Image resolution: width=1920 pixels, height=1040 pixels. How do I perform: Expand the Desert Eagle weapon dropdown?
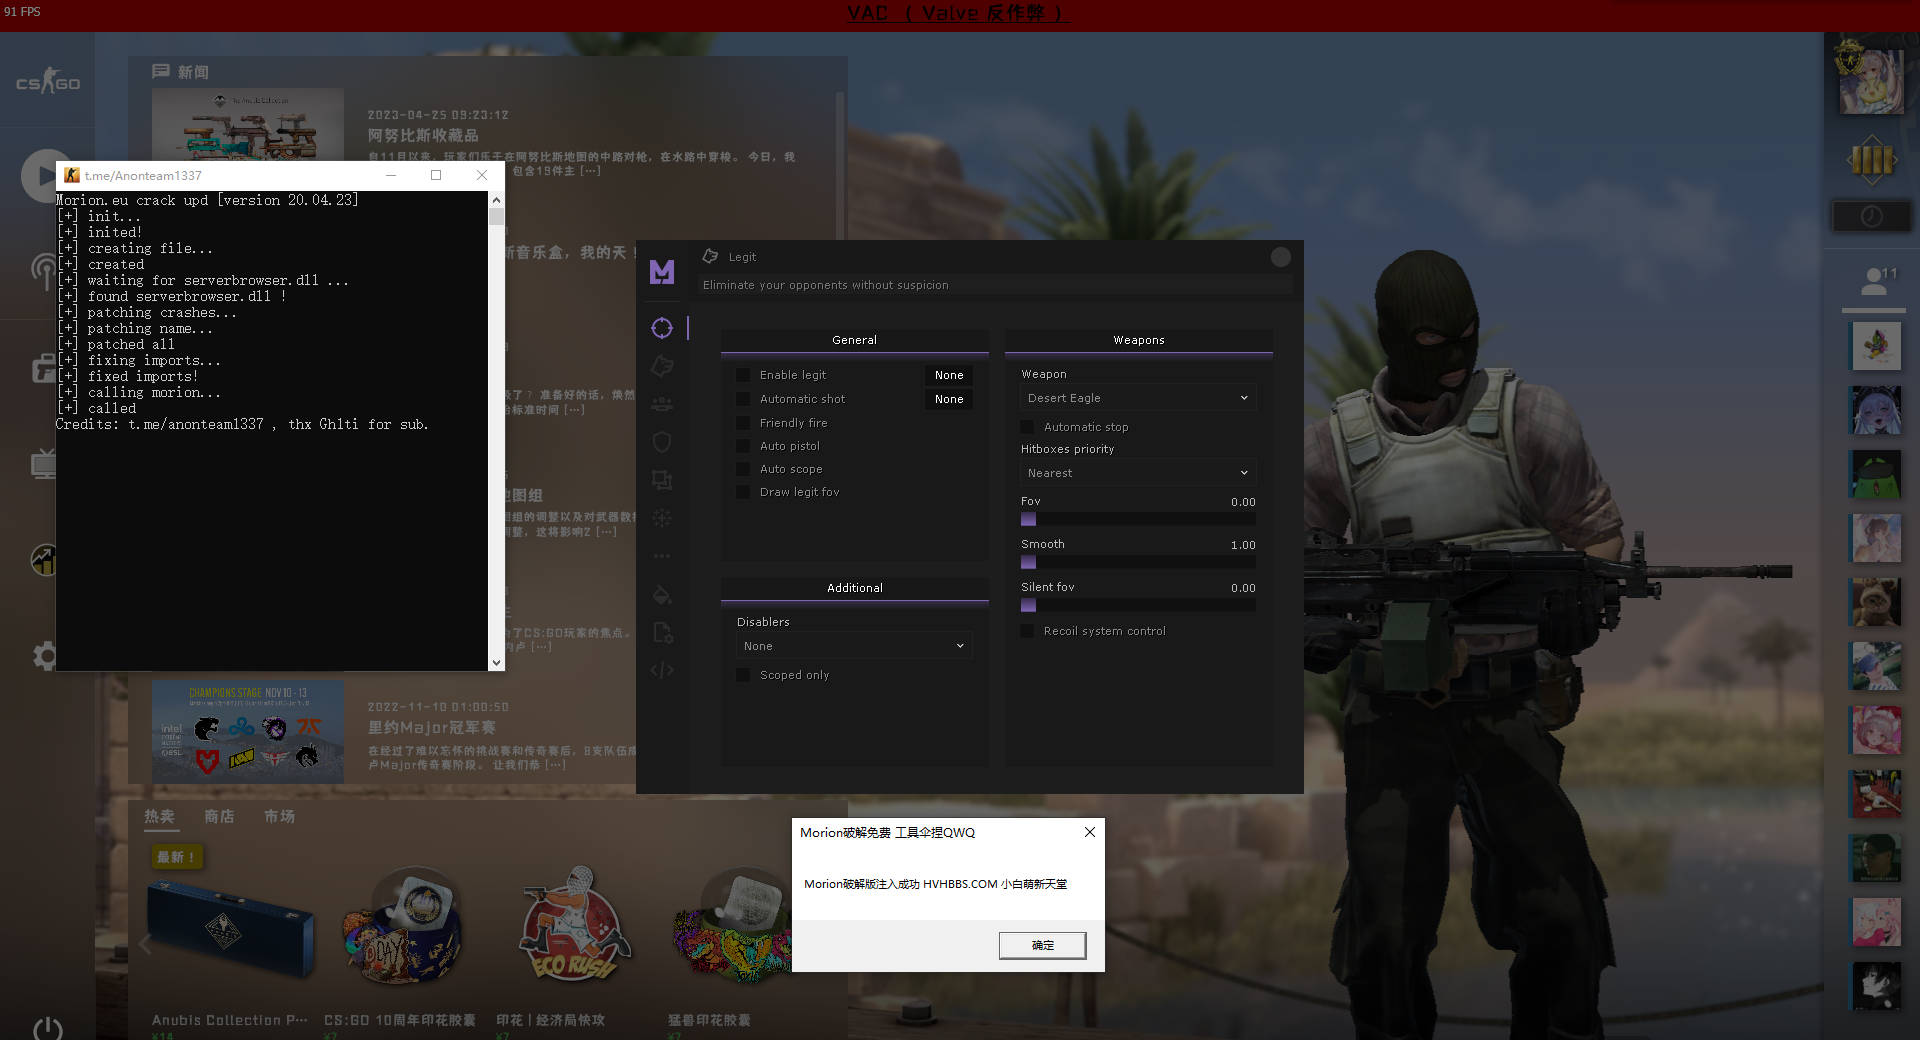click(1138, 398)
